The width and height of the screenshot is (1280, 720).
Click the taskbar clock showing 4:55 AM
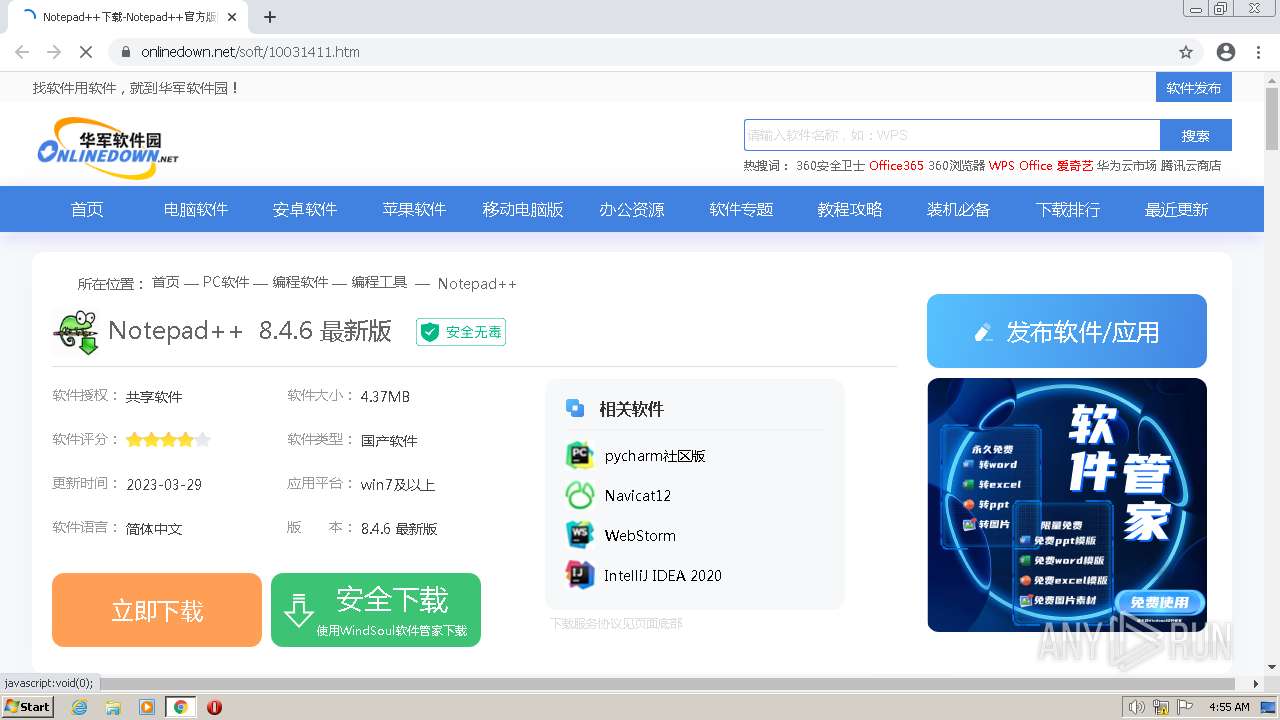[x=1229, y=707]
